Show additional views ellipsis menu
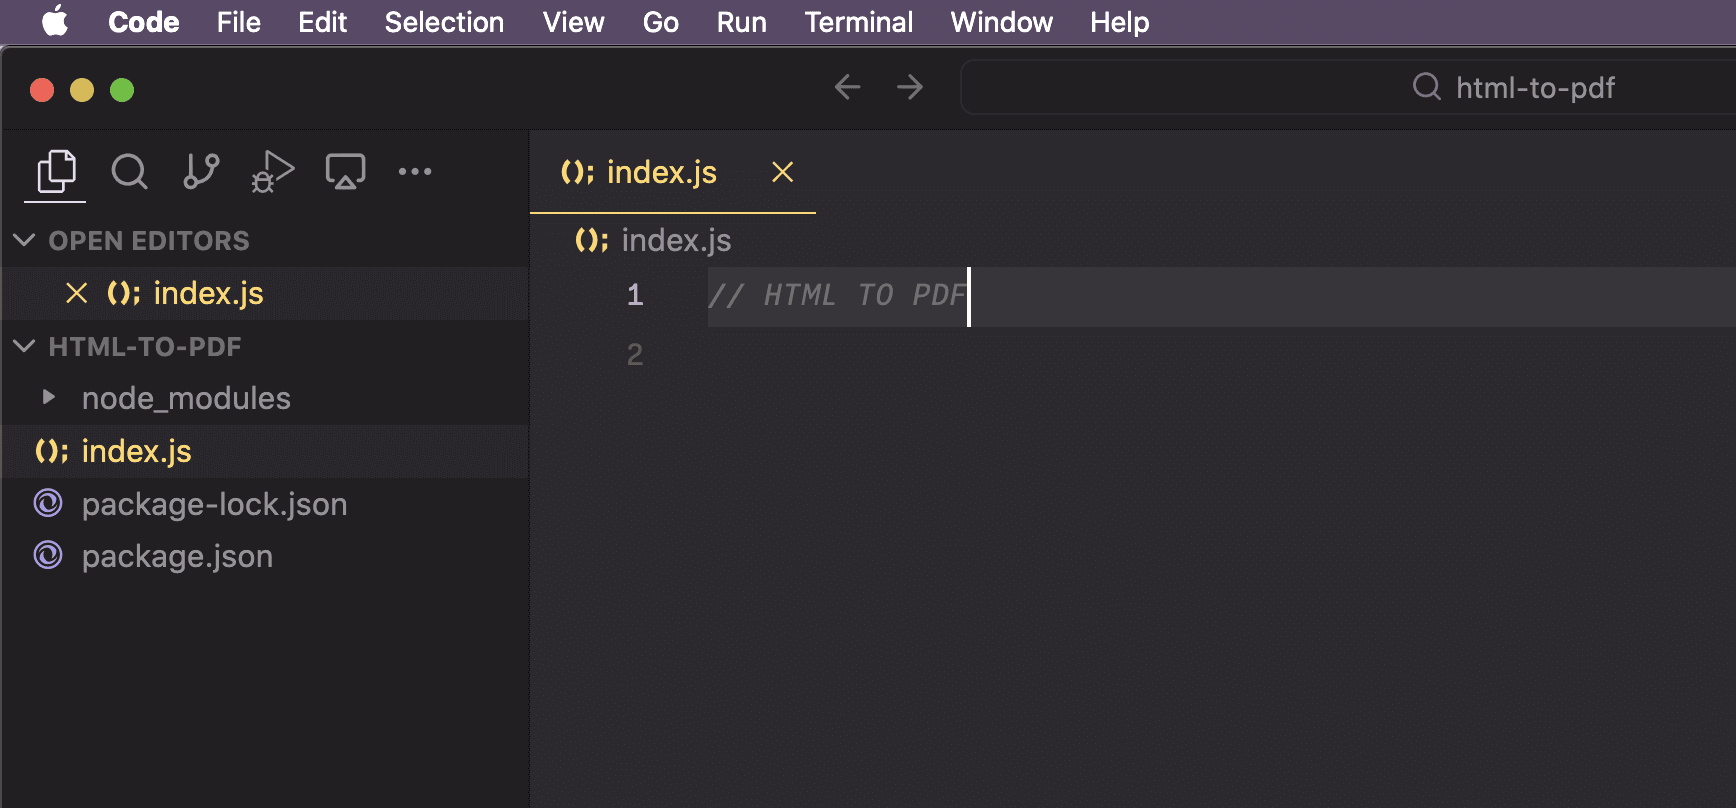The width and height of the screenshot is (1736, 808). click(x=415, y=171)
